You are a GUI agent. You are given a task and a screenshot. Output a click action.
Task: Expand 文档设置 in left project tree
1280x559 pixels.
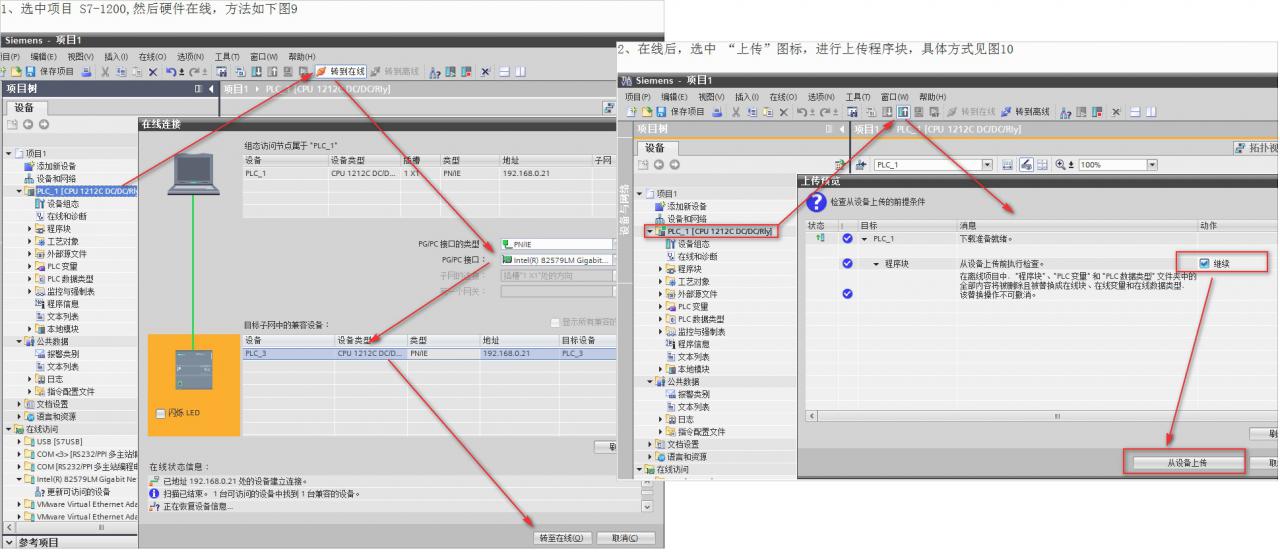point(19,403)
